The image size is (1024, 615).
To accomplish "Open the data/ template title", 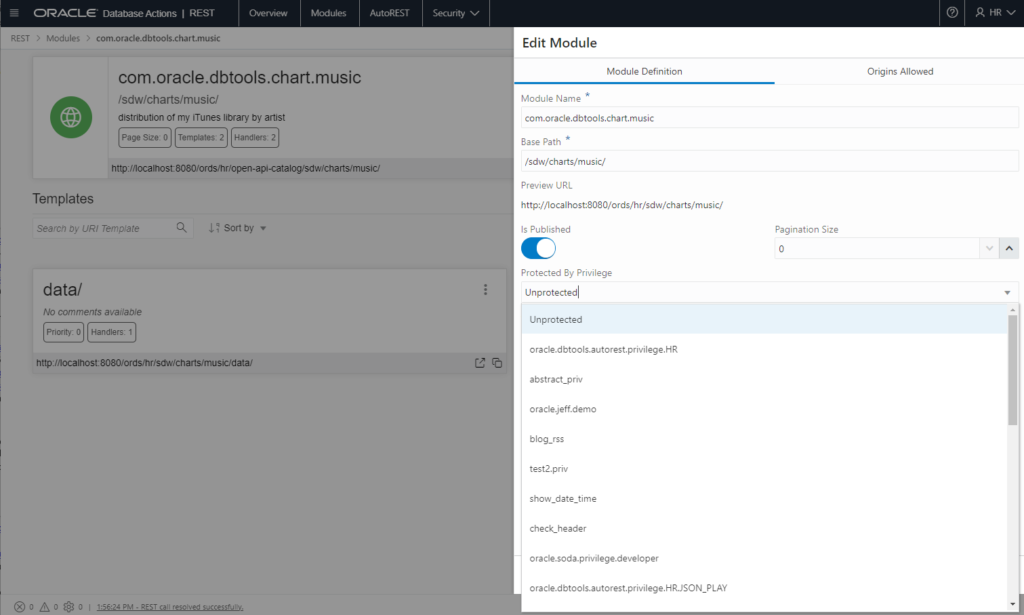I will (x=63, y=290).
